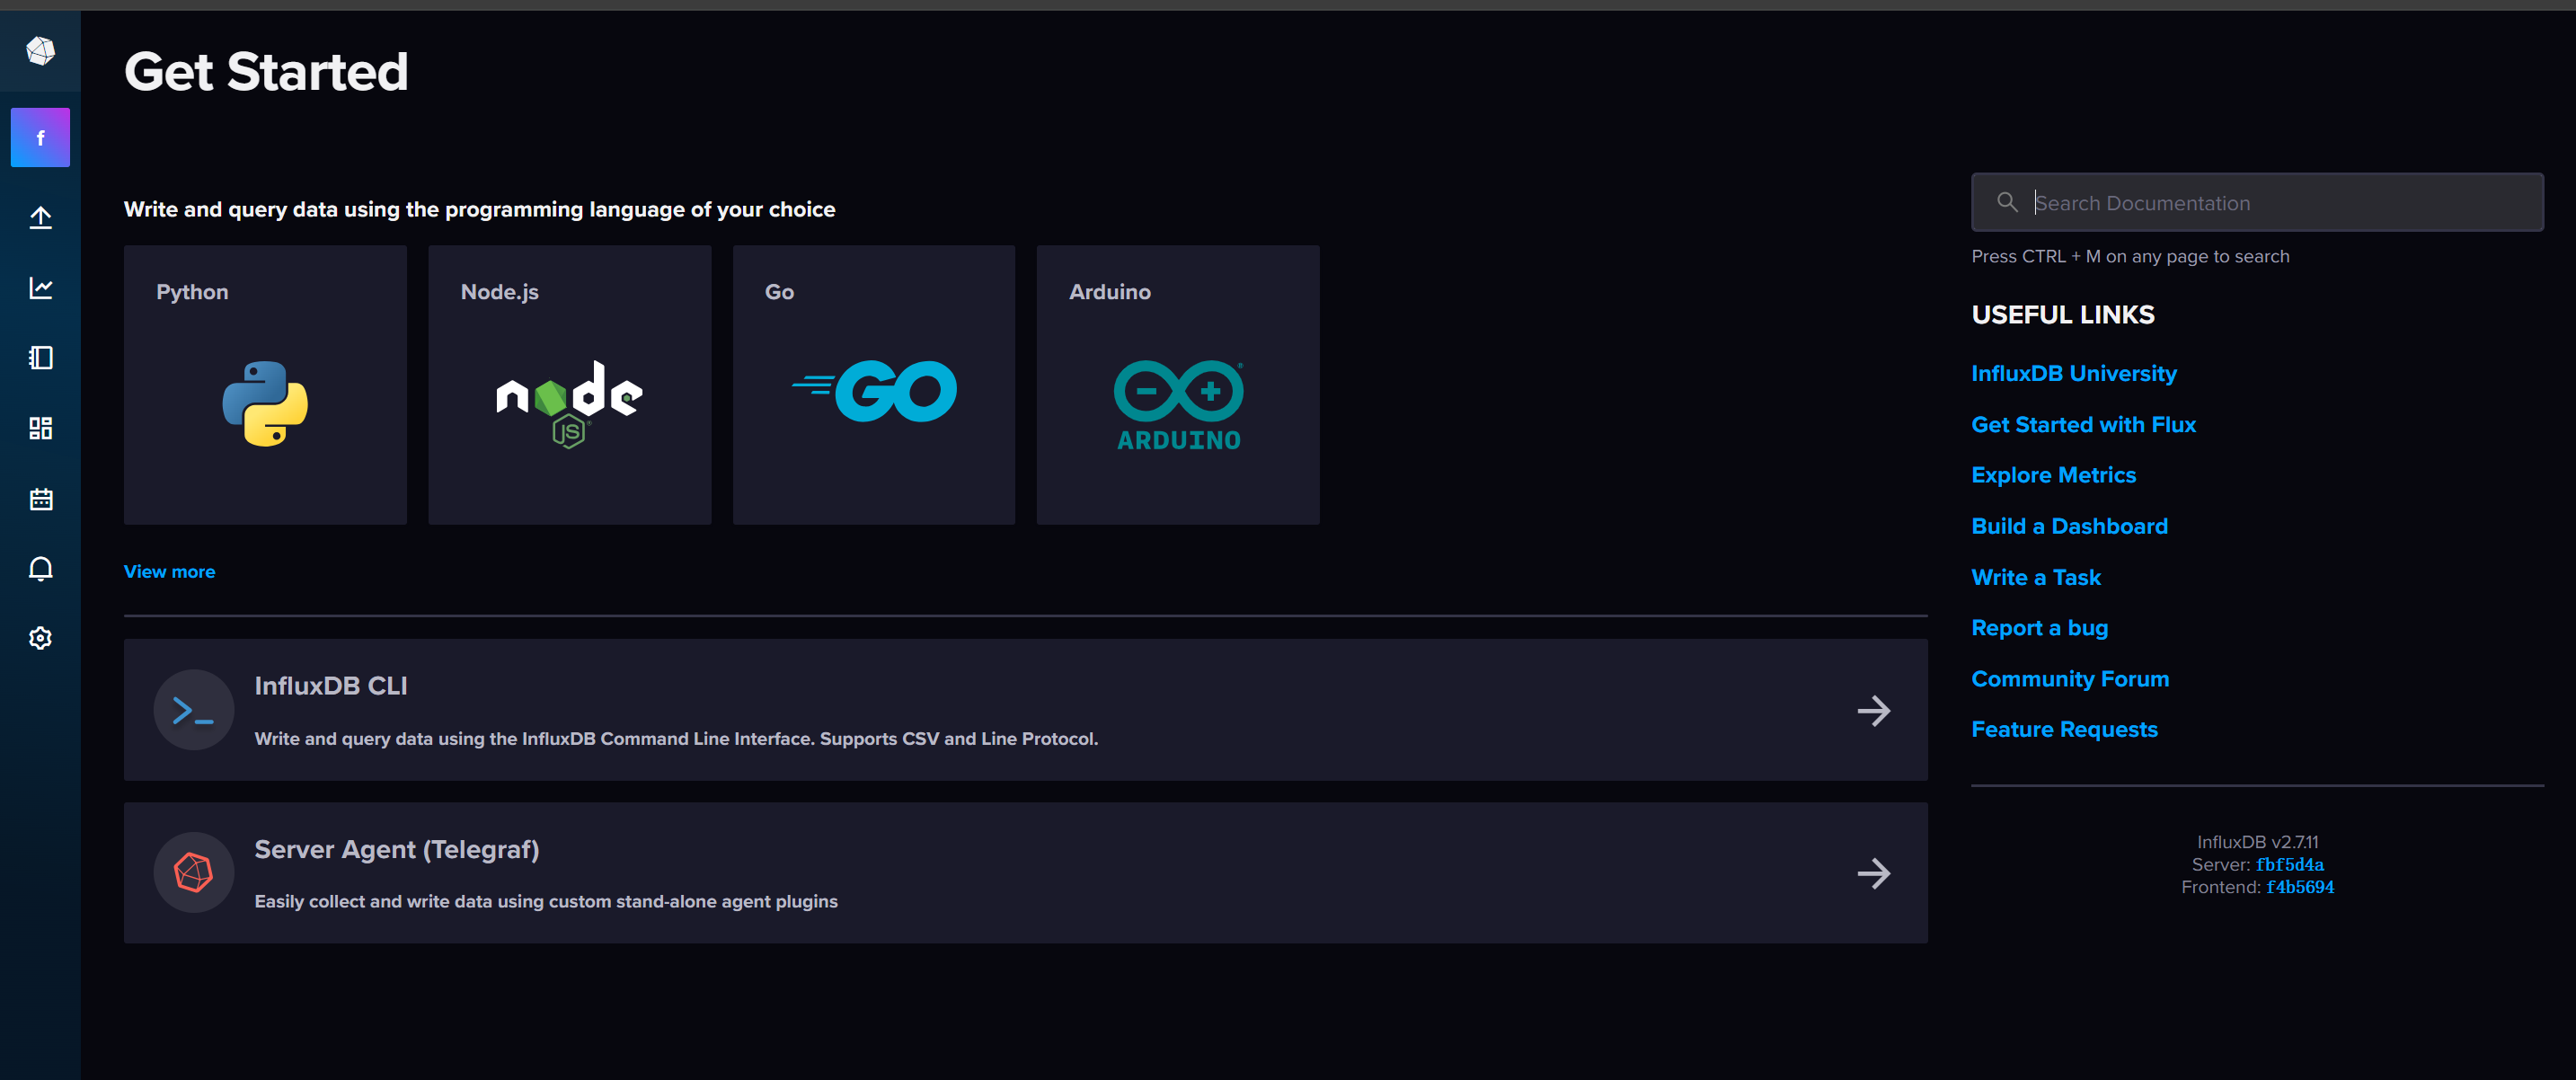This screenshot has height=1080, width=2576.
Task: Open Notebooks icon in sidebar
Action: pyautogui.click(x=40, y=358)
